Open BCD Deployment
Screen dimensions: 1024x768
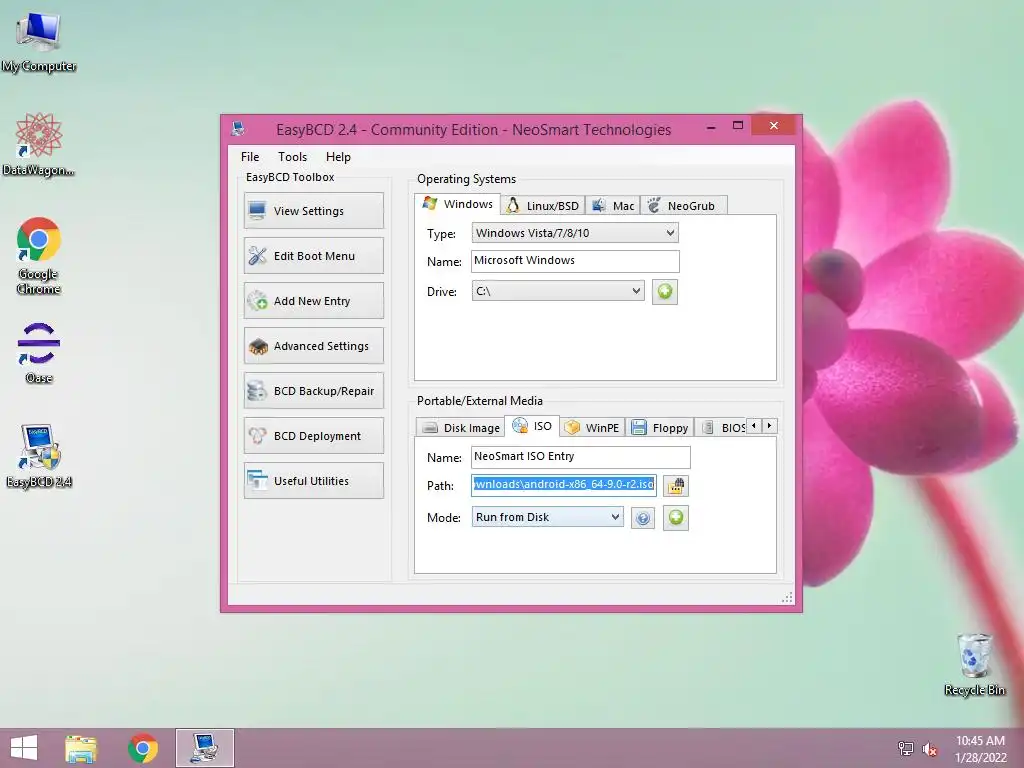tap(313, 436)
